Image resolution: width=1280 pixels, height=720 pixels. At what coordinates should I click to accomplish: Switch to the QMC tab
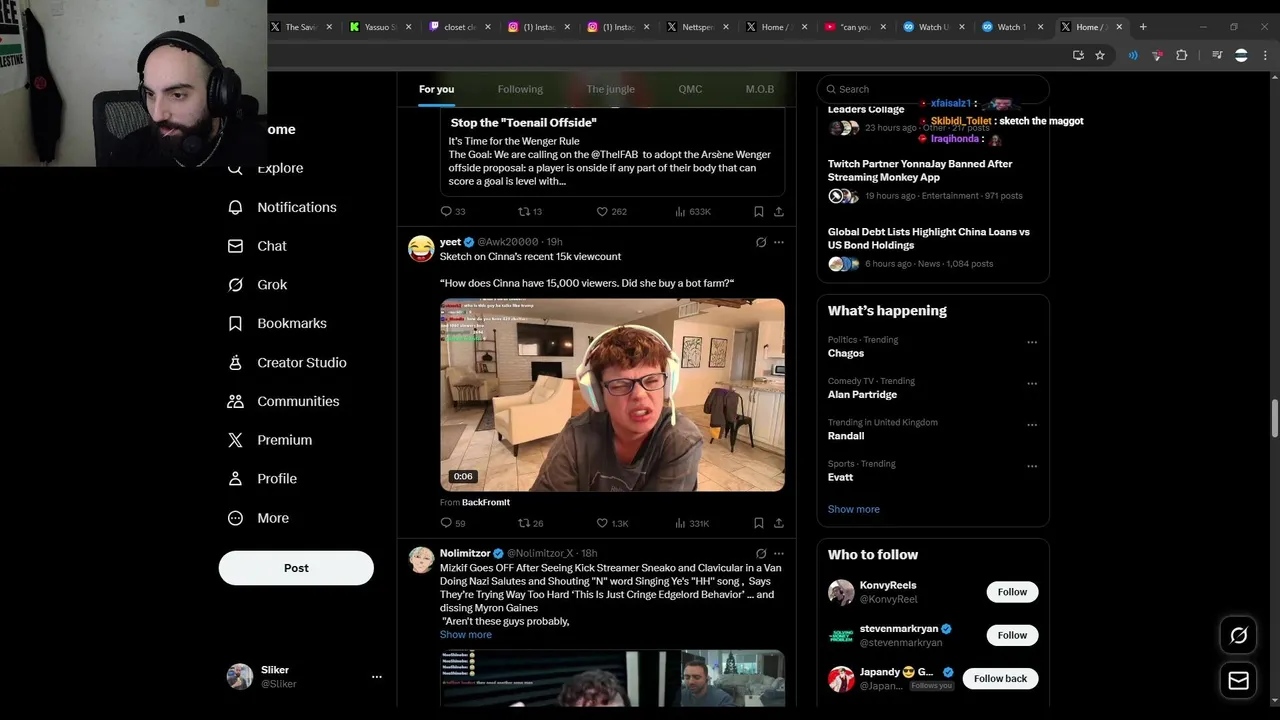(x=690, y=89)
